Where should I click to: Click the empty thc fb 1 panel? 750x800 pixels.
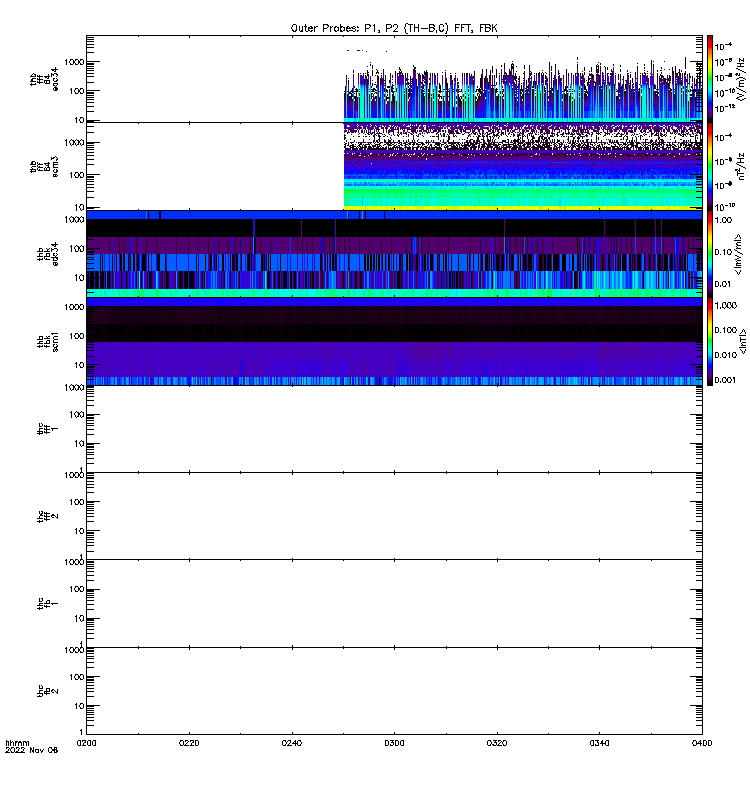(394, 604)
